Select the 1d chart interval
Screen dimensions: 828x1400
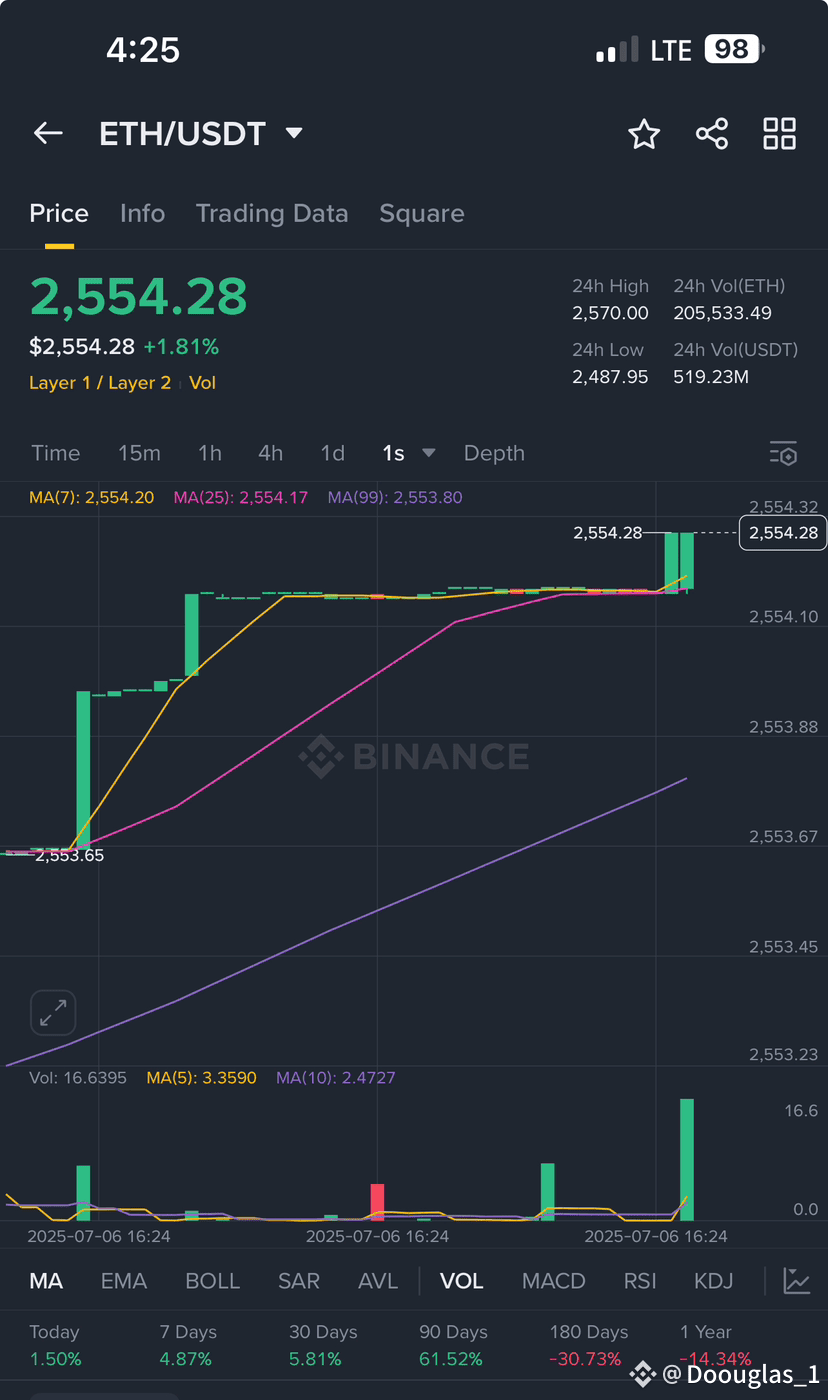coord(333,453)
